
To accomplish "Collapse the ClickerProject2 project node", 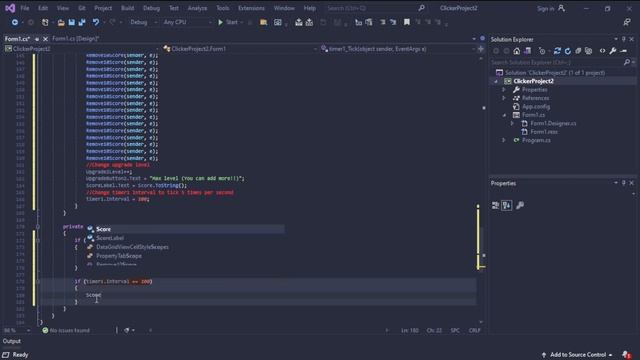I will (496, 81).
